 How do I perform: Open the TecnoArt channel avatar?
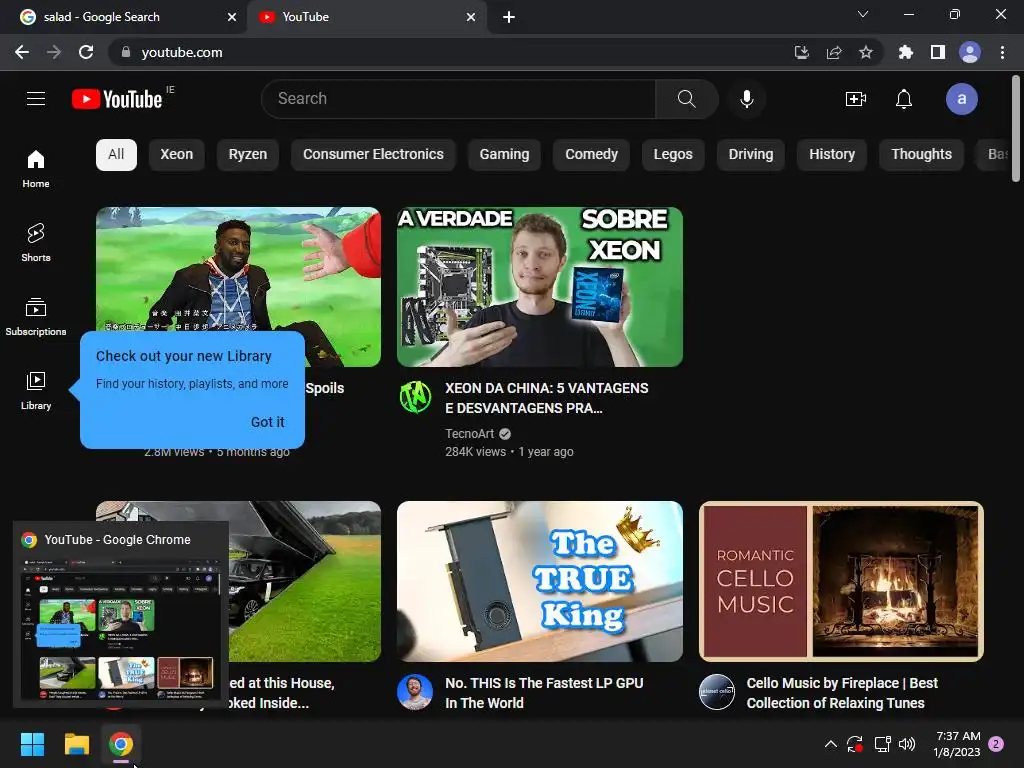pyautogui.click(x=415, y=398)
